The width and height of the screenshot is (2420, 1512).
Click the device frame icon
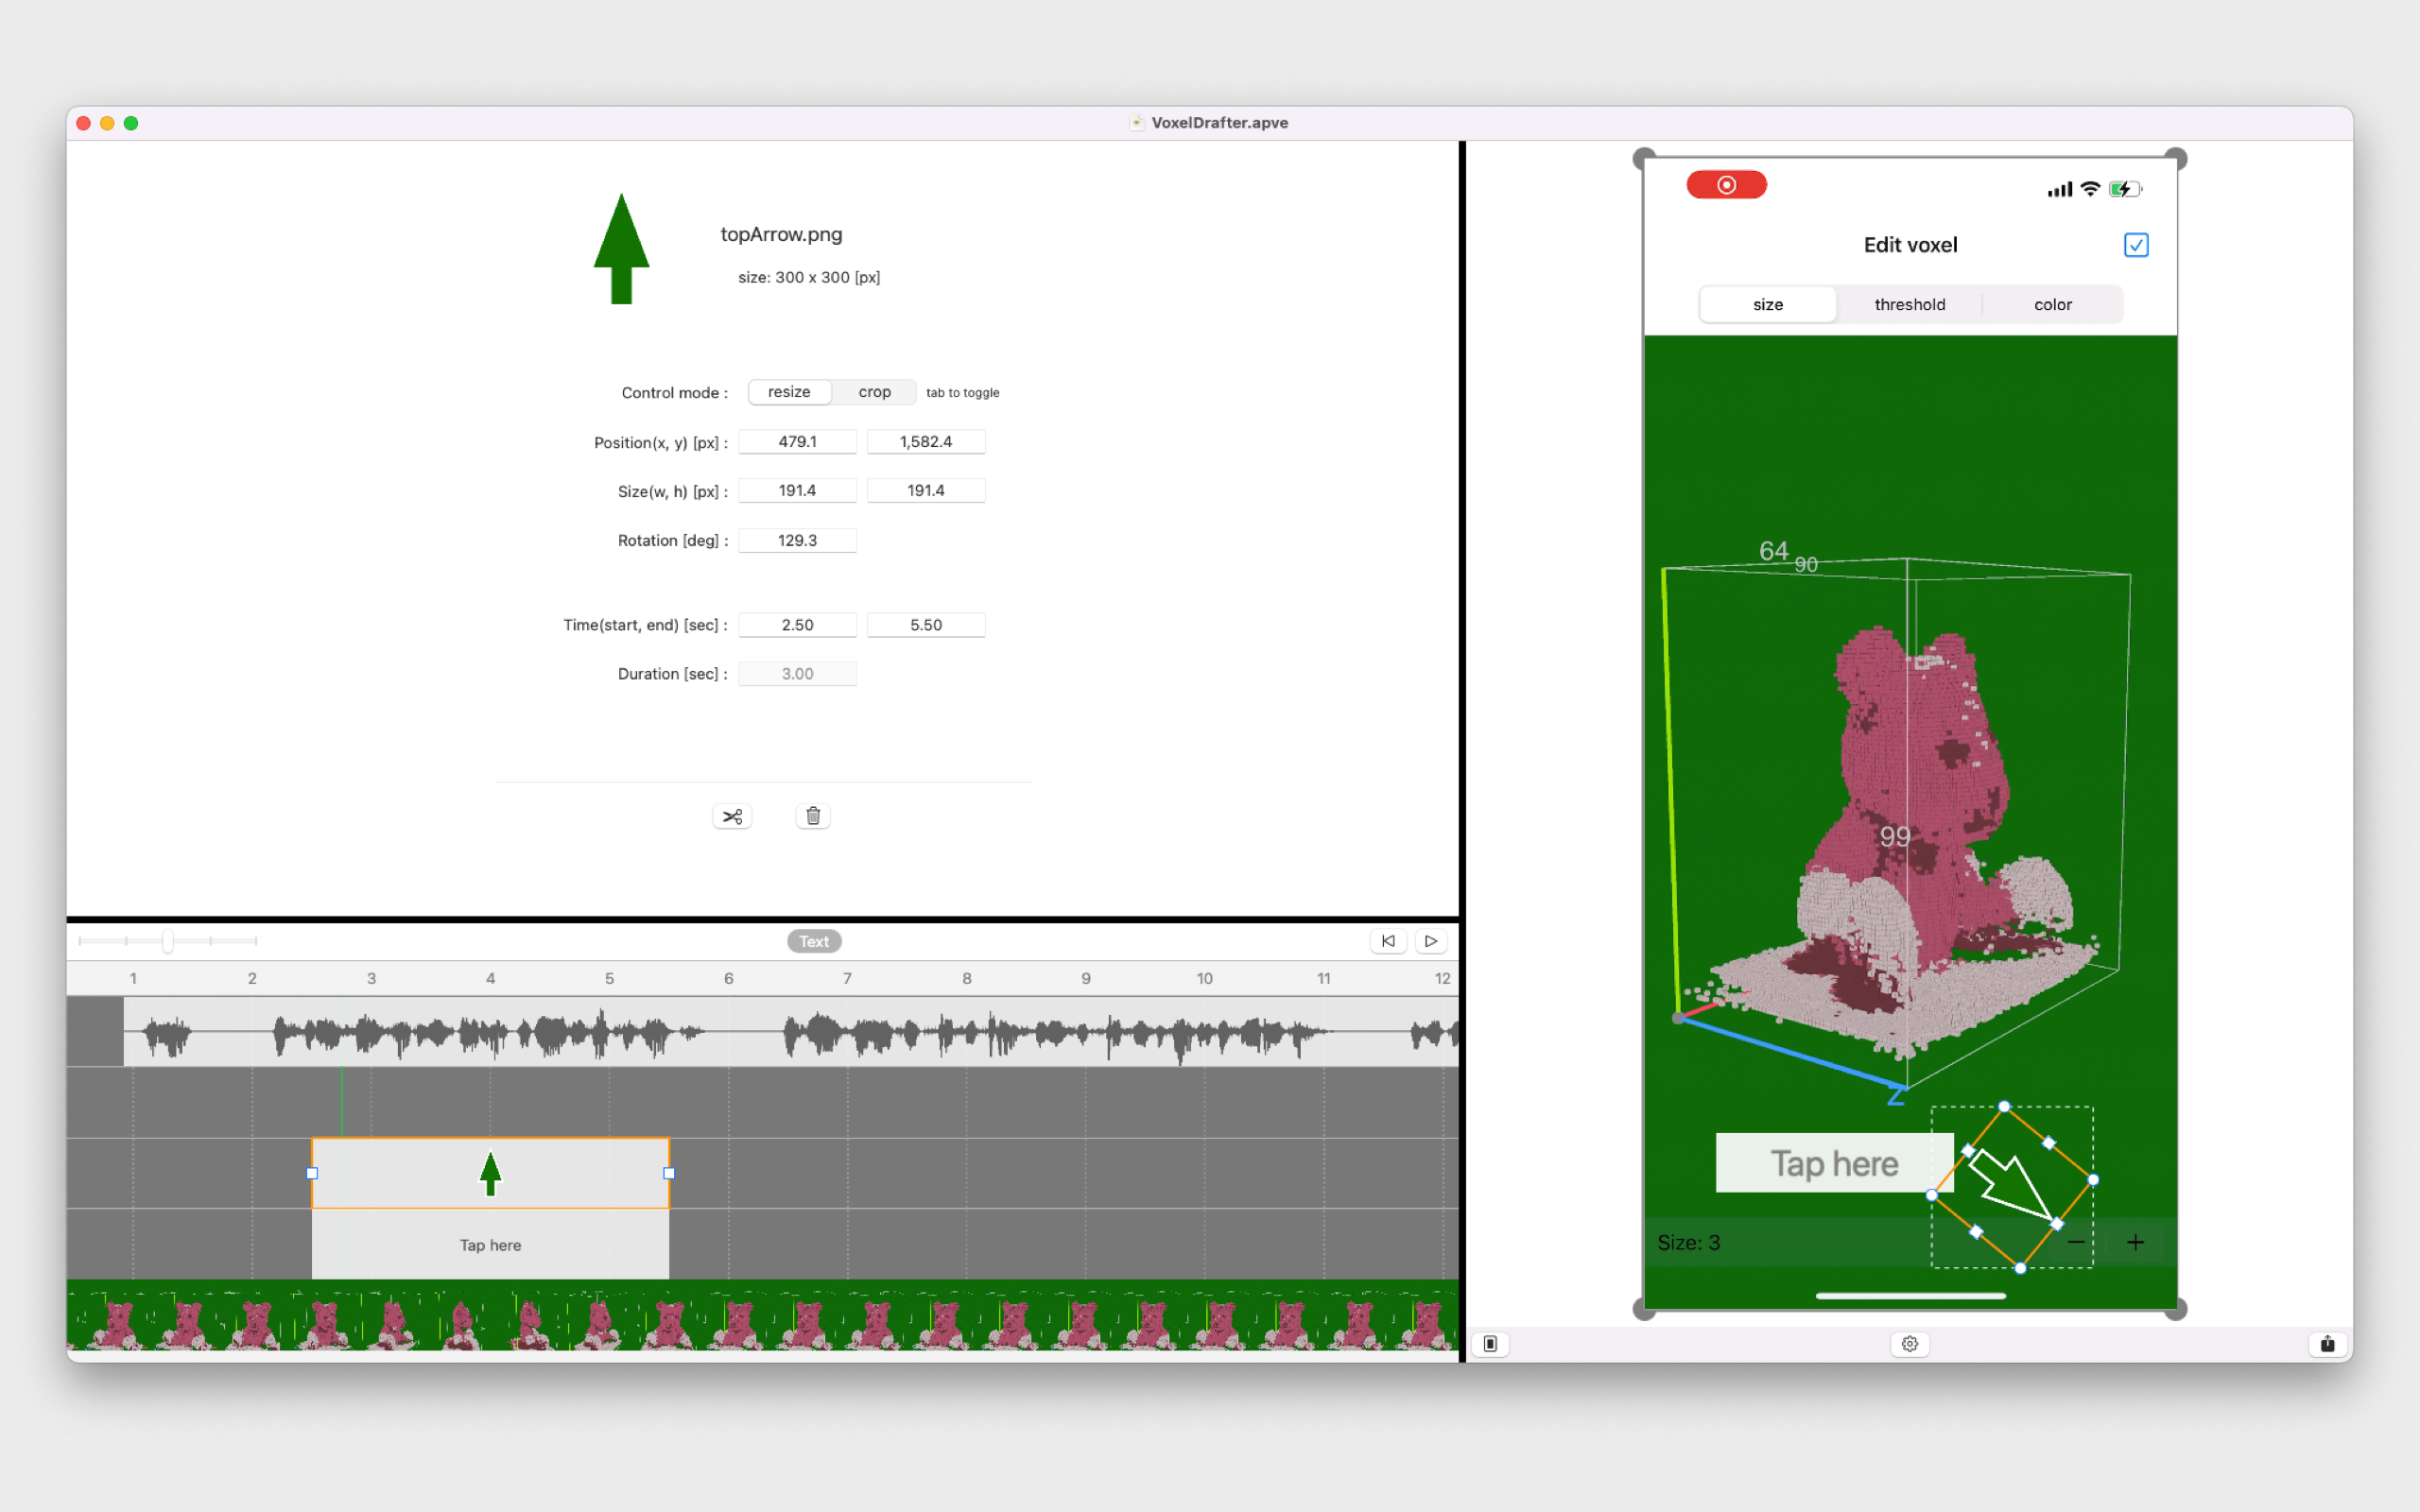pyautogui.click(x=1490, y=1344)
